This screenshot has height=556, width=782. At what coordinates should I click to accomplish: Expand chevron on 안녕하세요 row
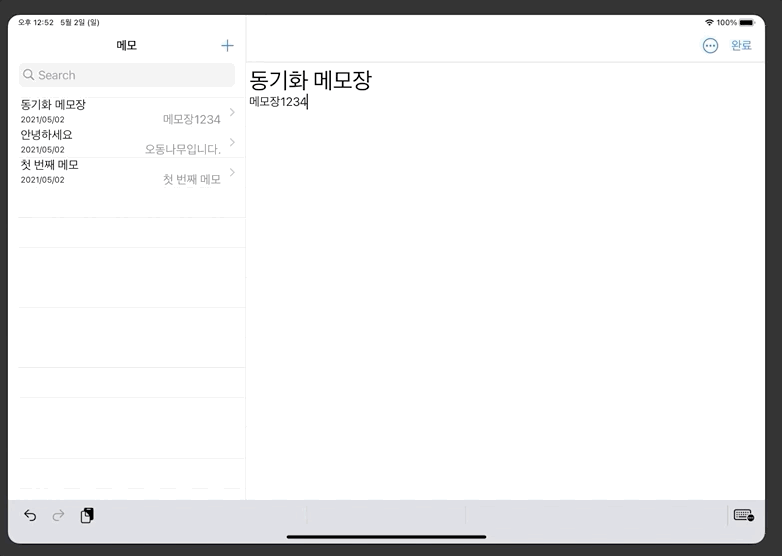[x=232, y=142]
